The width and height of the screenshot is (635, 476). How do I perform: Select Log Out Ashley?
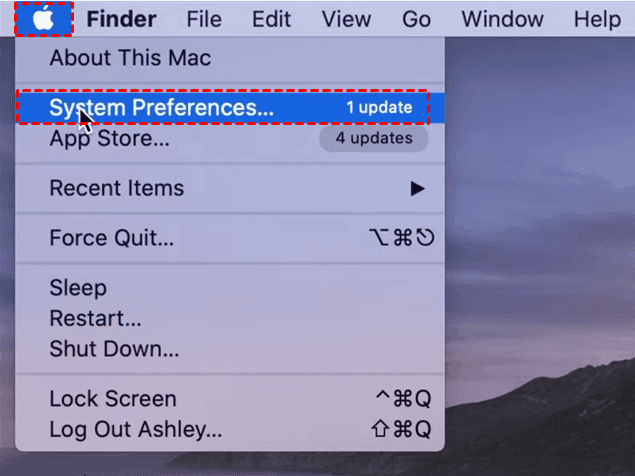pos(136,430)
